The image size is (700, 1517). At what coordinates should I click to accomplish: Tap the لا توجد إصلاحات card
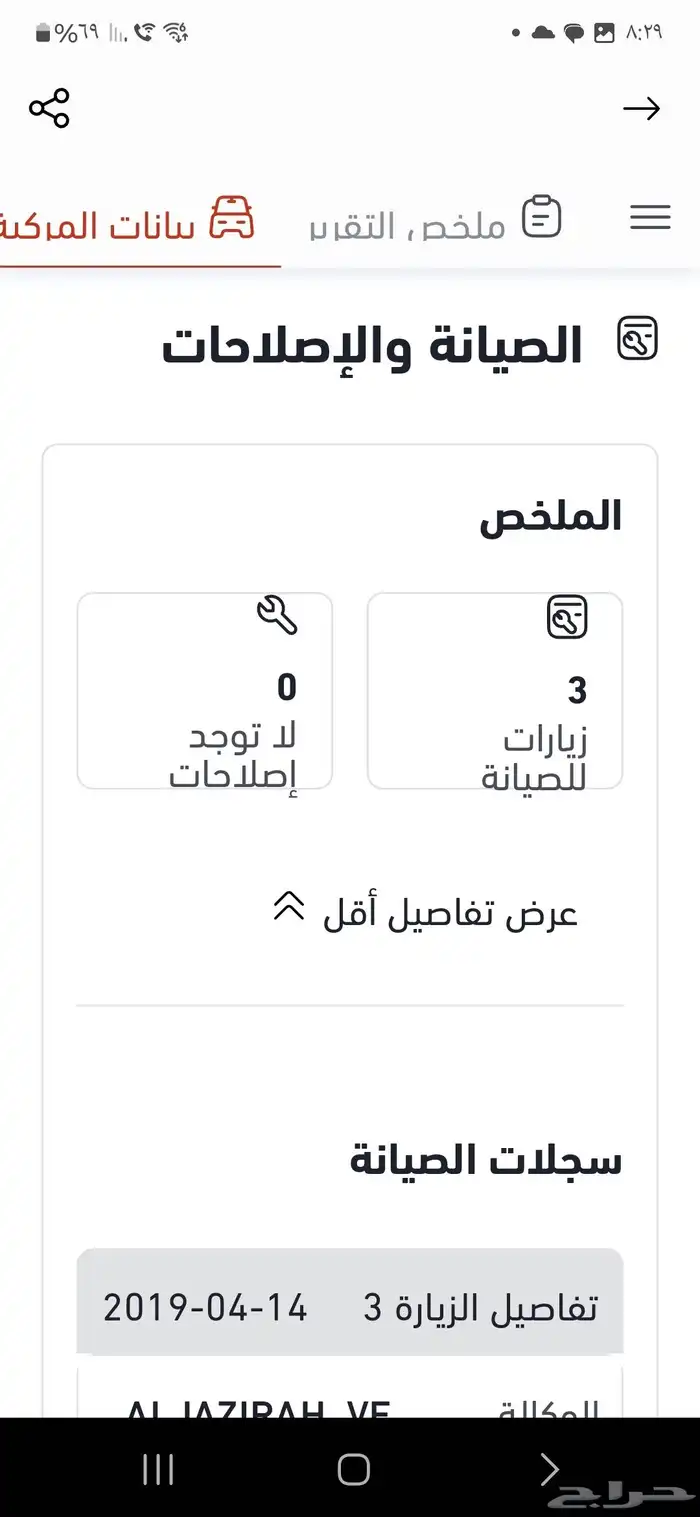pyautogui.click(x=205, y=690)
